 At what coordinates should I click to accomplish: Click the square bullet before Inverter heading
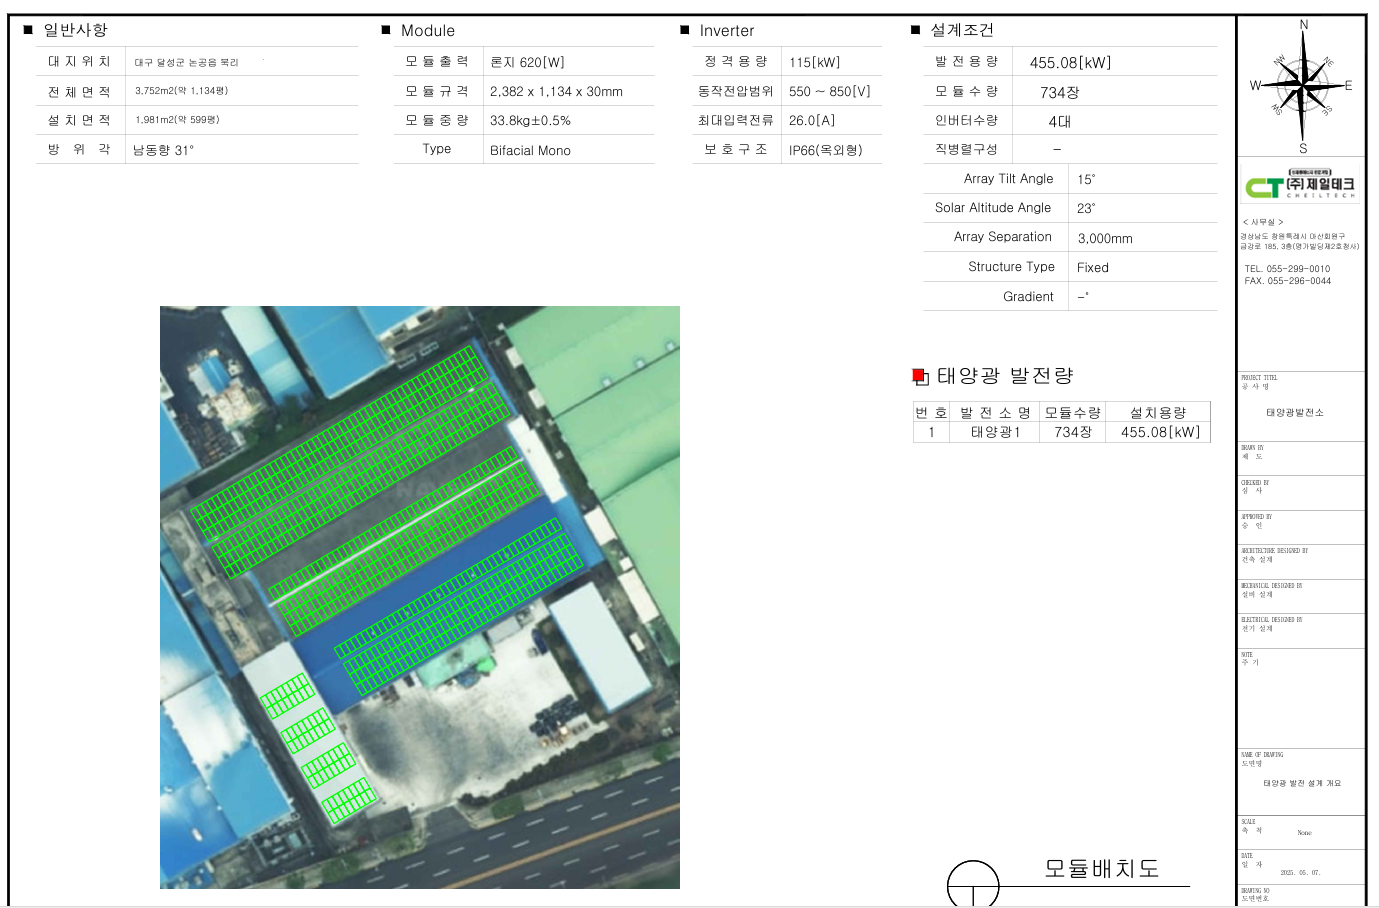click(x=685, y=30)
